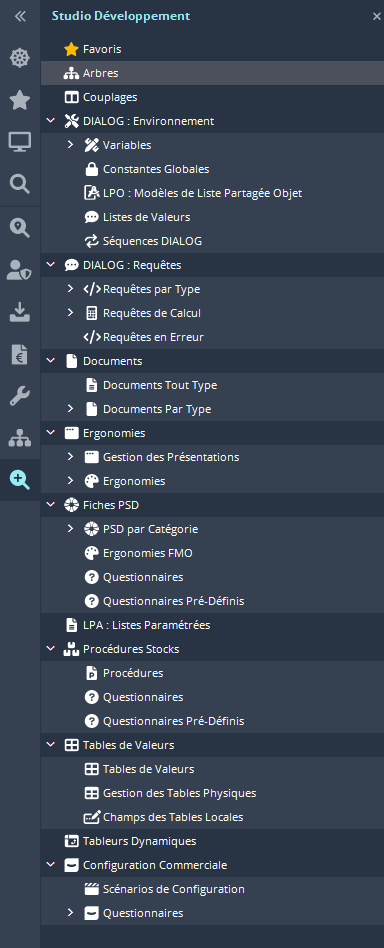Close the Studio Développement panel

click(x=376, y=17)
